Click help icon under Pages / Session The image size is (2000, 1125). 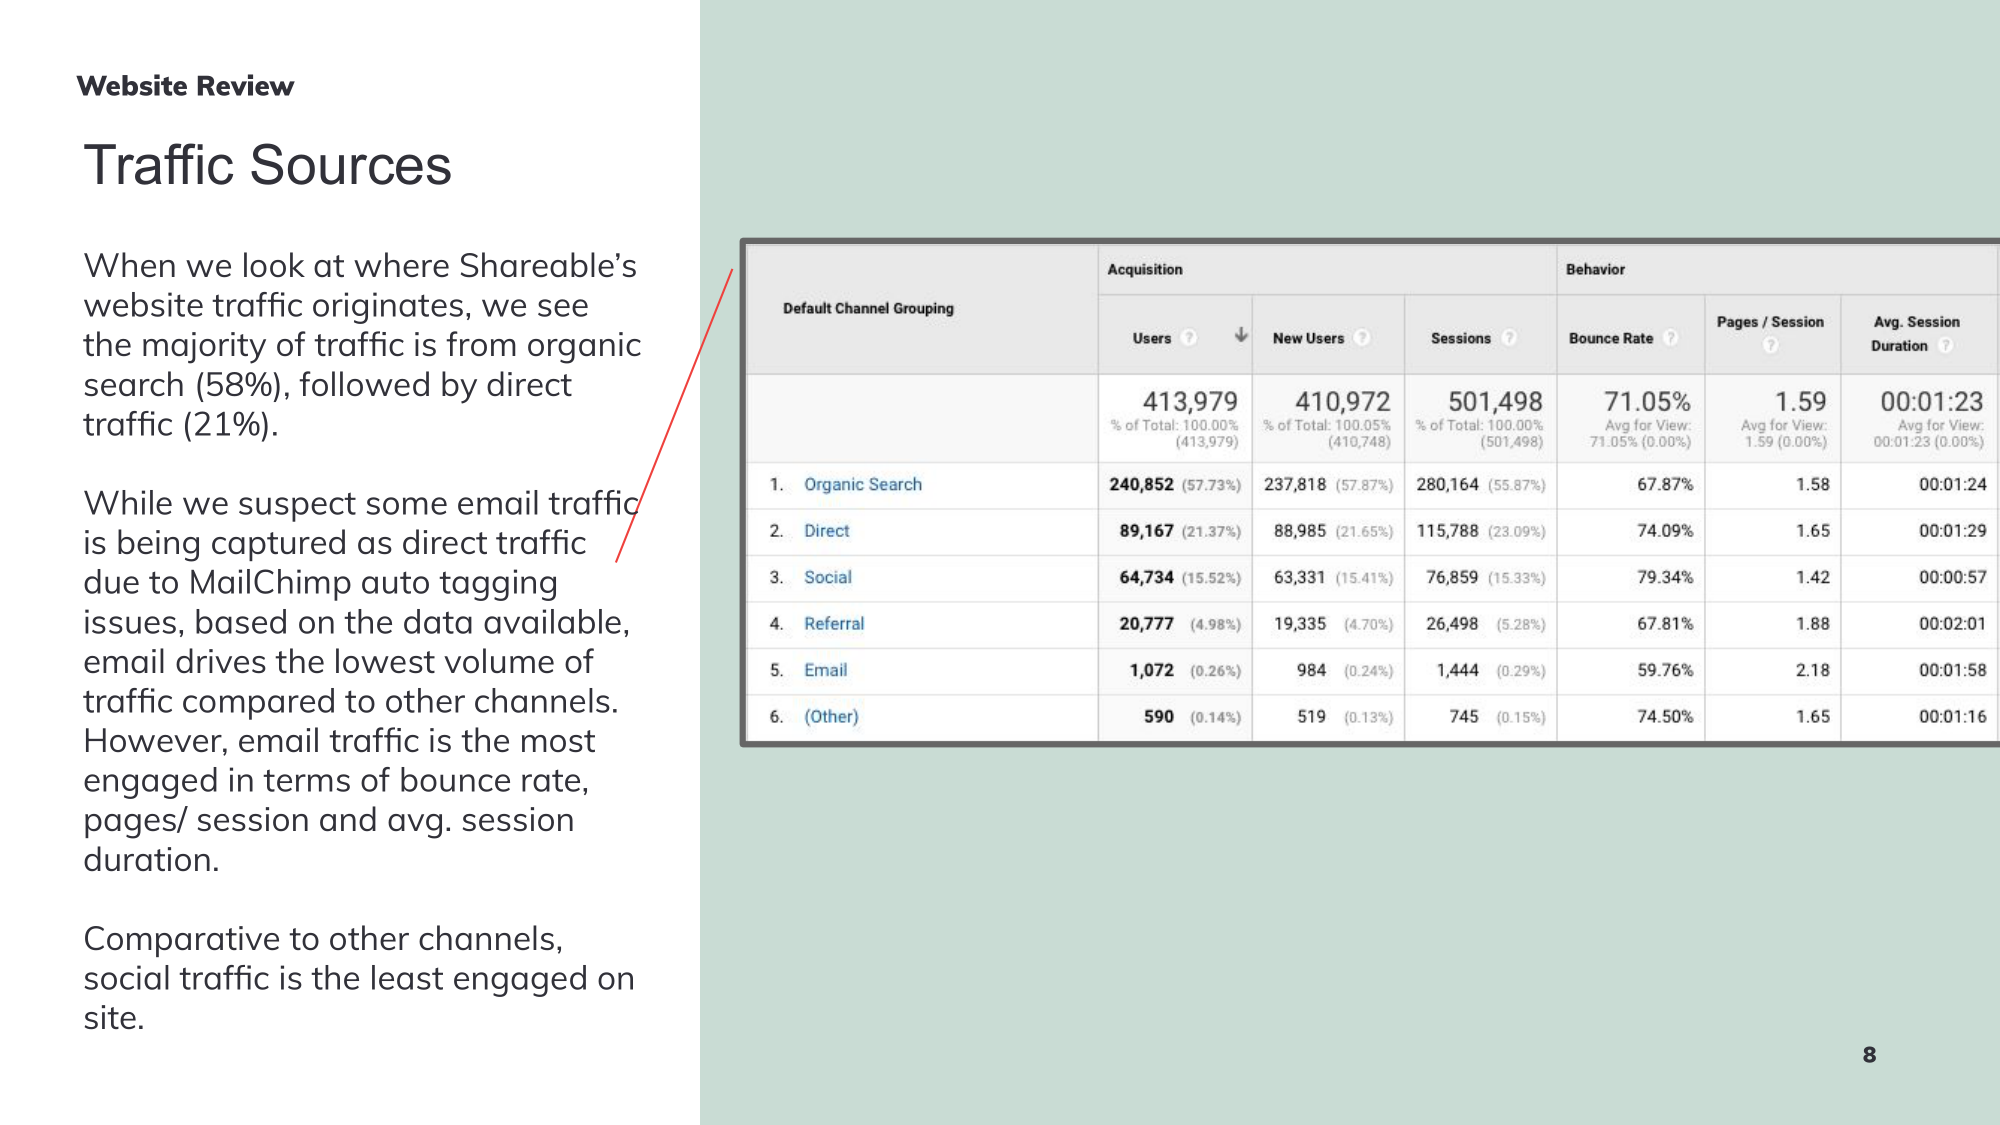click(1770, 345)
